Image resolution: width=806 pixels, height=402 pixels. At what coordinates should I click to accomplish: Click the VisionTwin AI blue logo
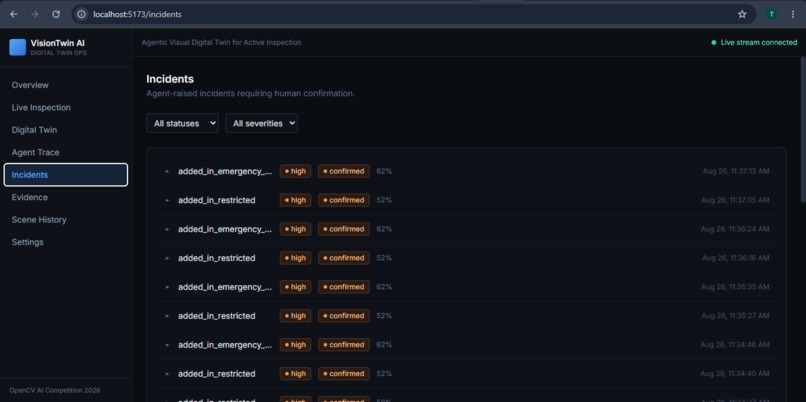pos(17,47)
